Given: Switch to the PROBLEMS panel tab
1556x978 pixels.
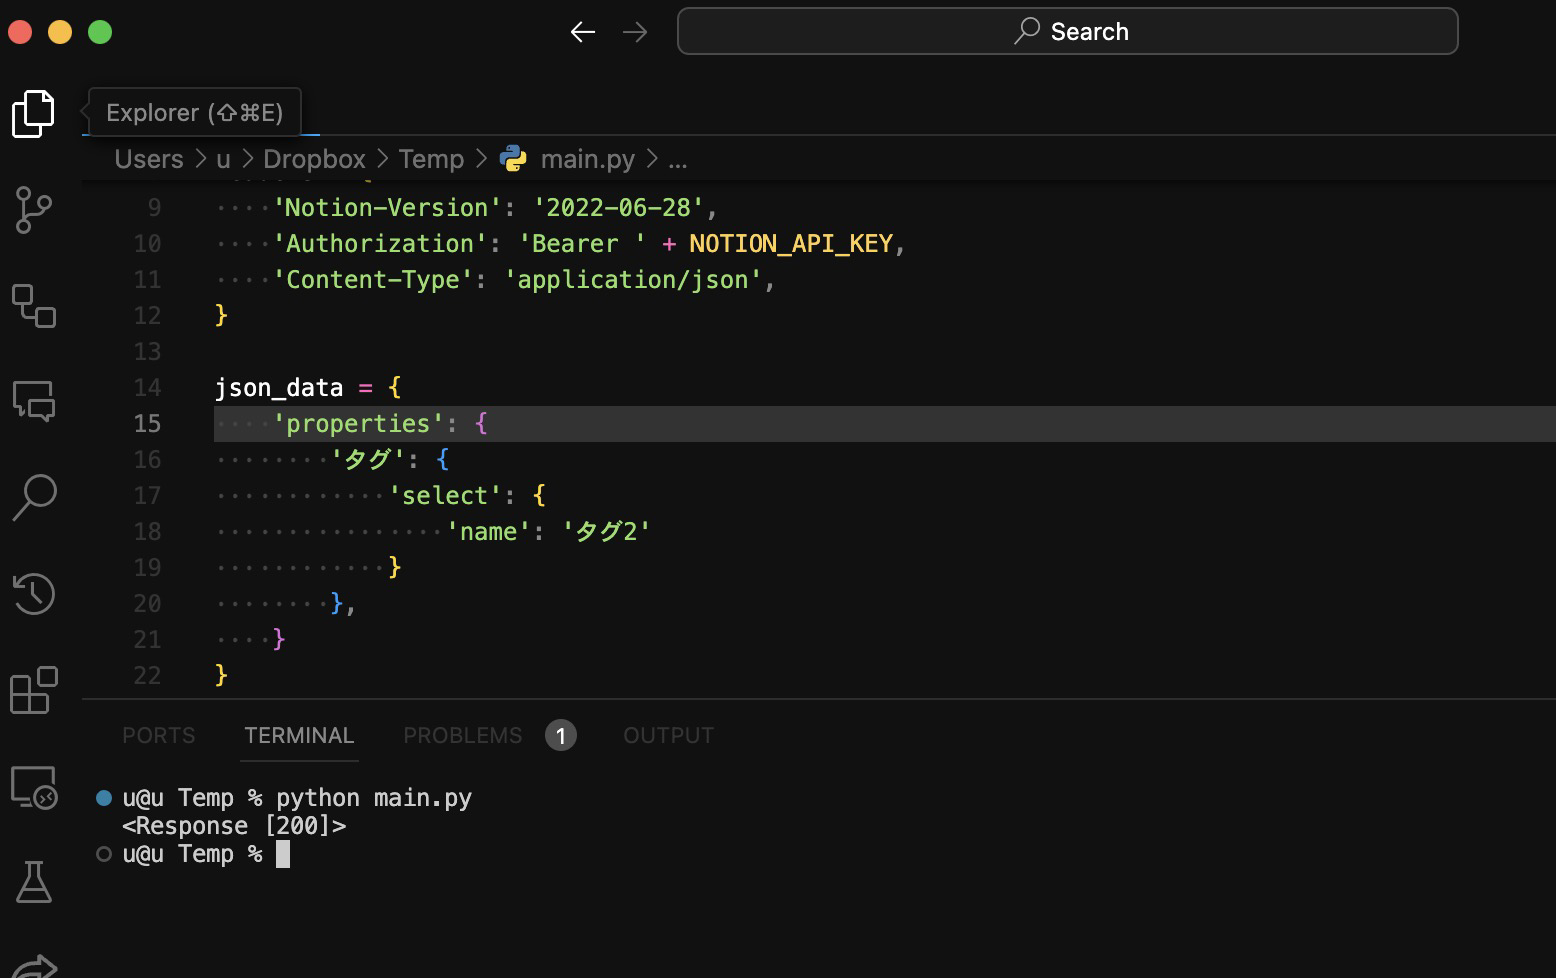Looking at the screenshot, I should click(463, 735).
